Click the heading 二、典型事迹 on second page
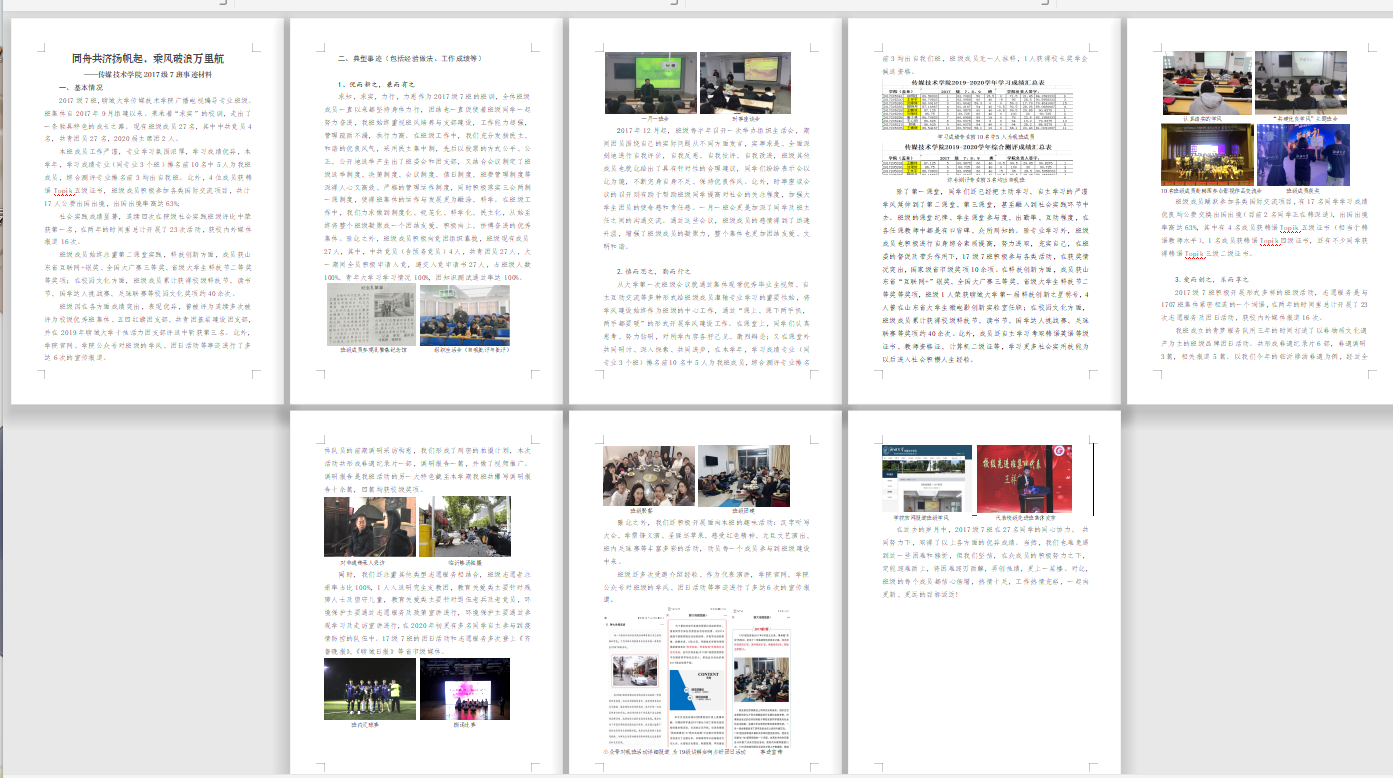 [405, 59]
